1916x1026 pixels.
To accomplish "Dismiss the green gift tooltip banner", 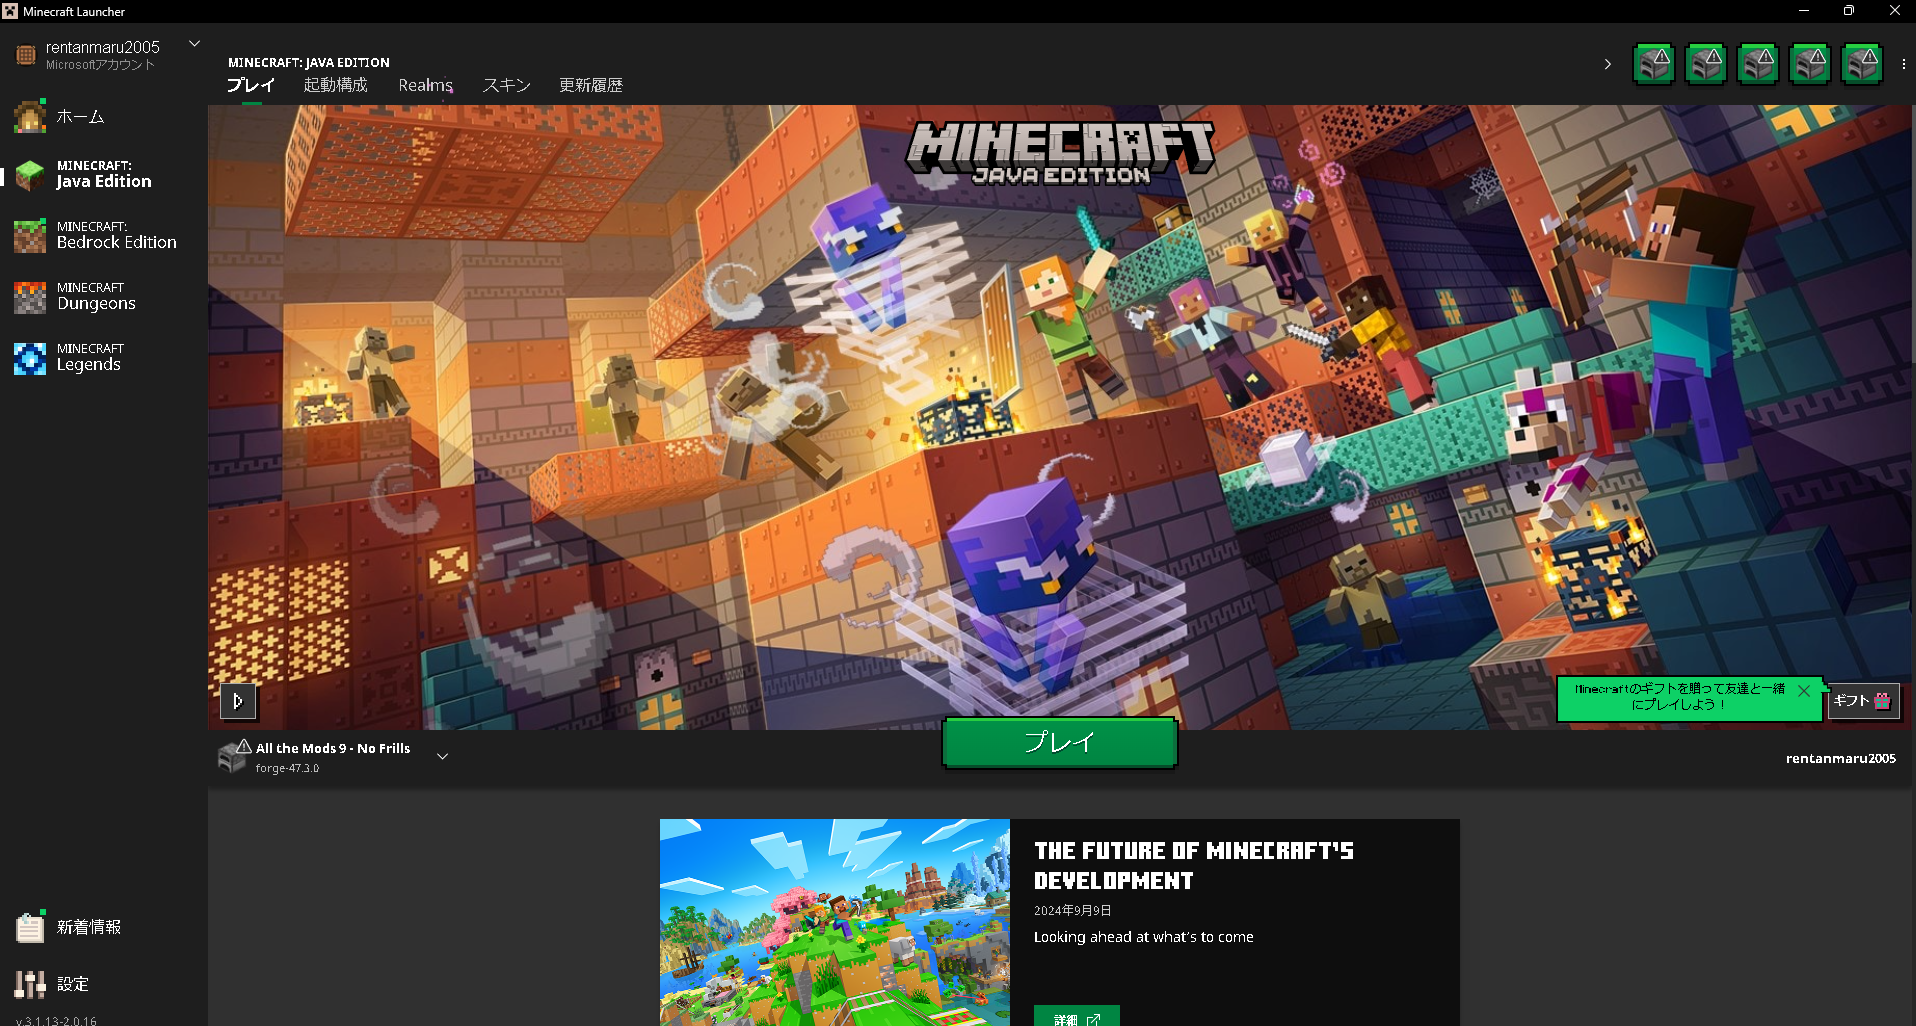I will (1804, 691).
